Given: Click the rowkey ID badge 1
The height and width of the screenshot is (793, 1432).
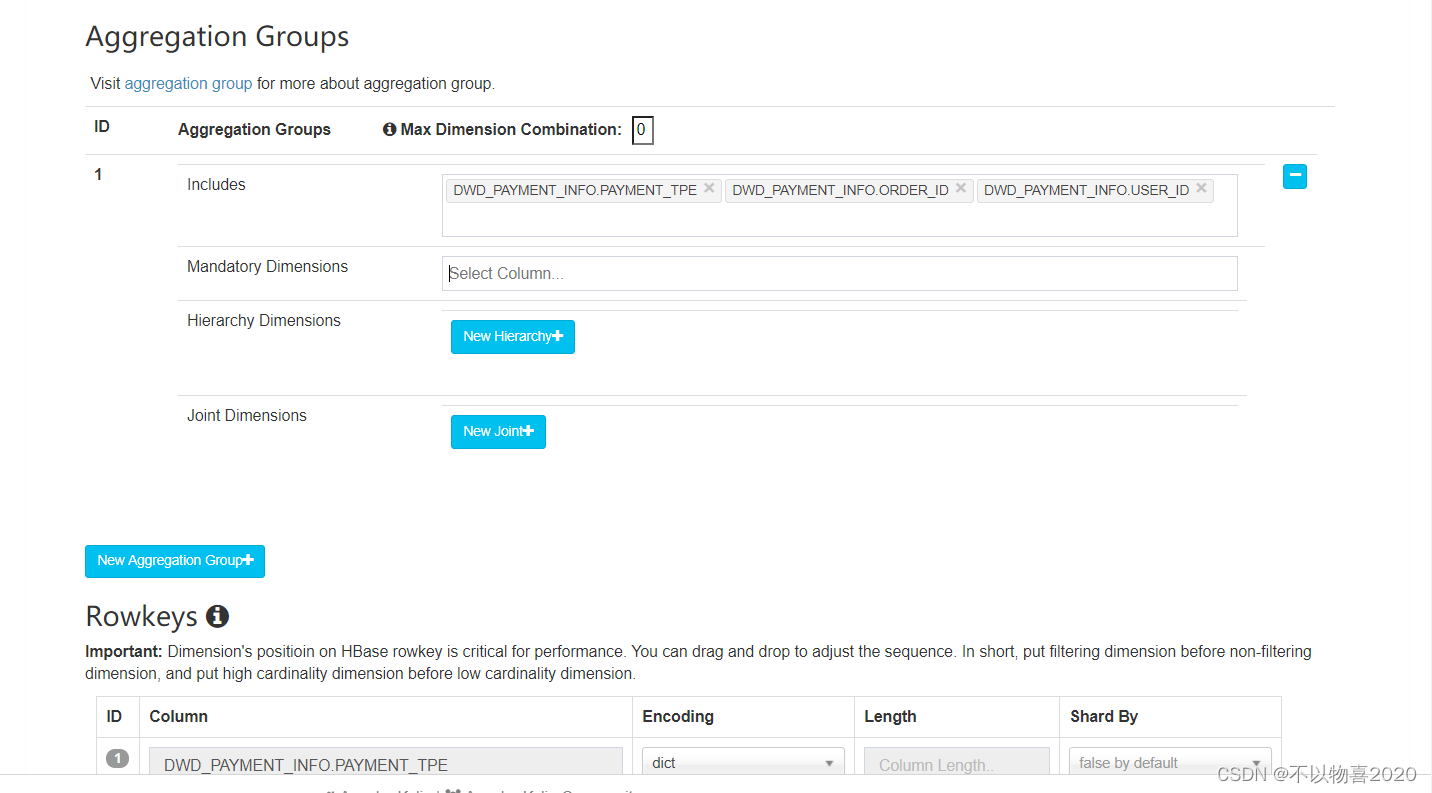Looking at the screenshot, I should click(117, 759).
